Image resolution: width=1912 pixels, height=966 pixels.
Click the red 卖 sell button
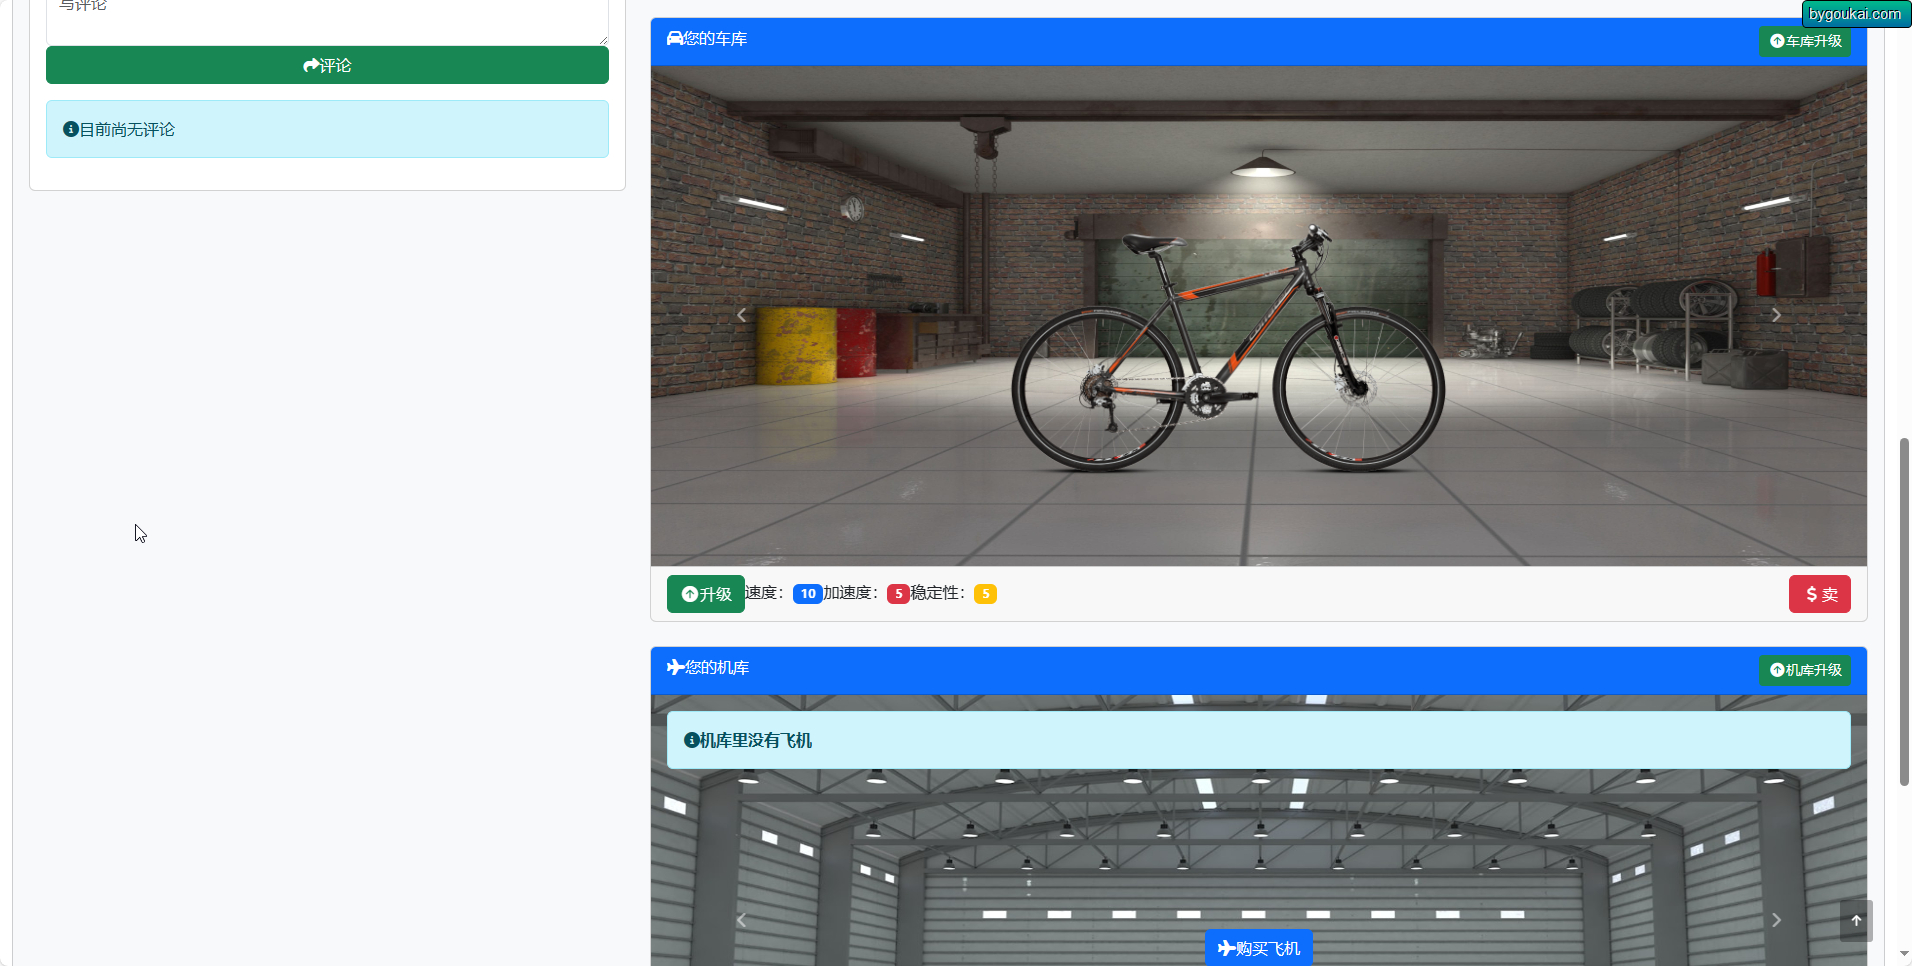coord(1819,594)
